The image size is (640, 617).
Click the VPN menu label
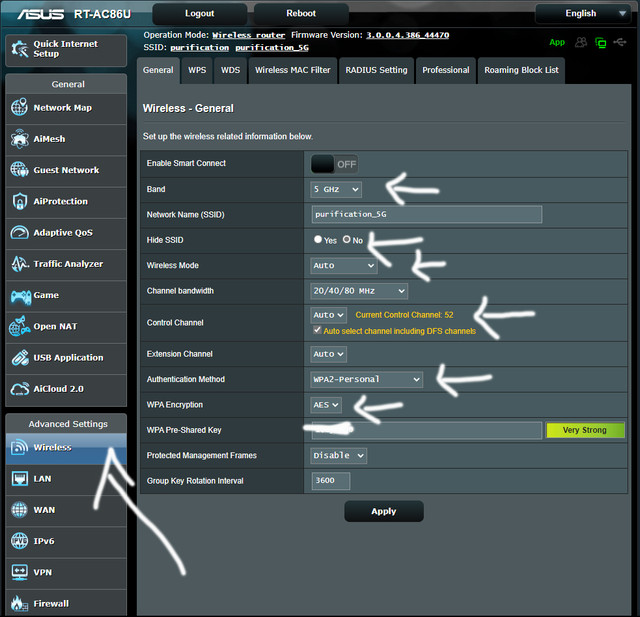(x=42, y=572)
